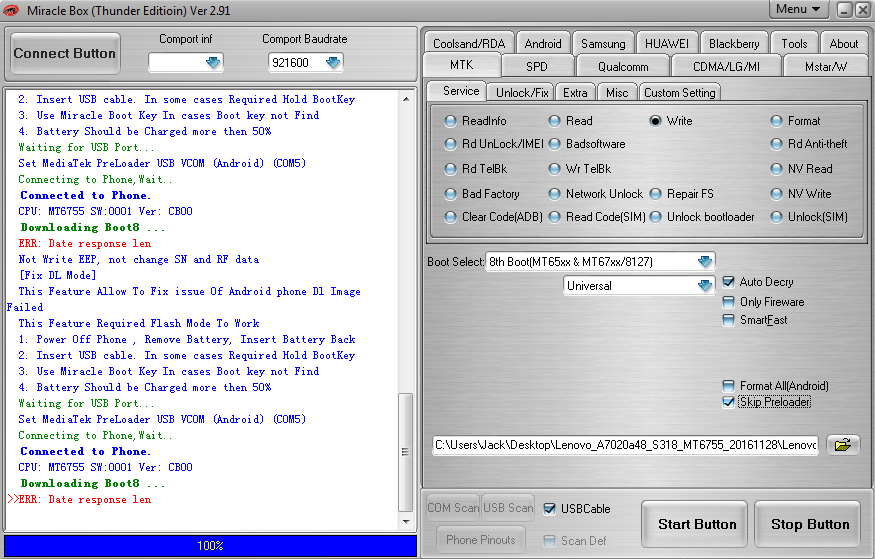Click the firmware file path field

pos(625,445)
